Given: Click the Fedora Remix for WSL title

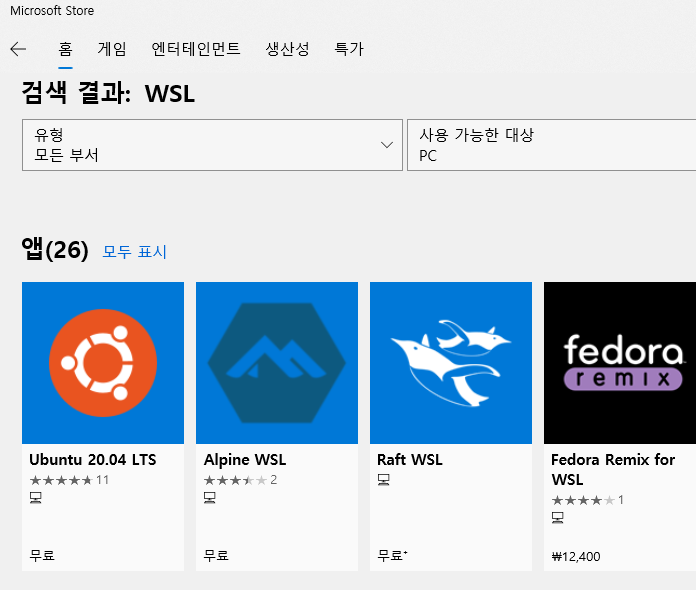Looking at the screenshot, I should pos(613,470).
